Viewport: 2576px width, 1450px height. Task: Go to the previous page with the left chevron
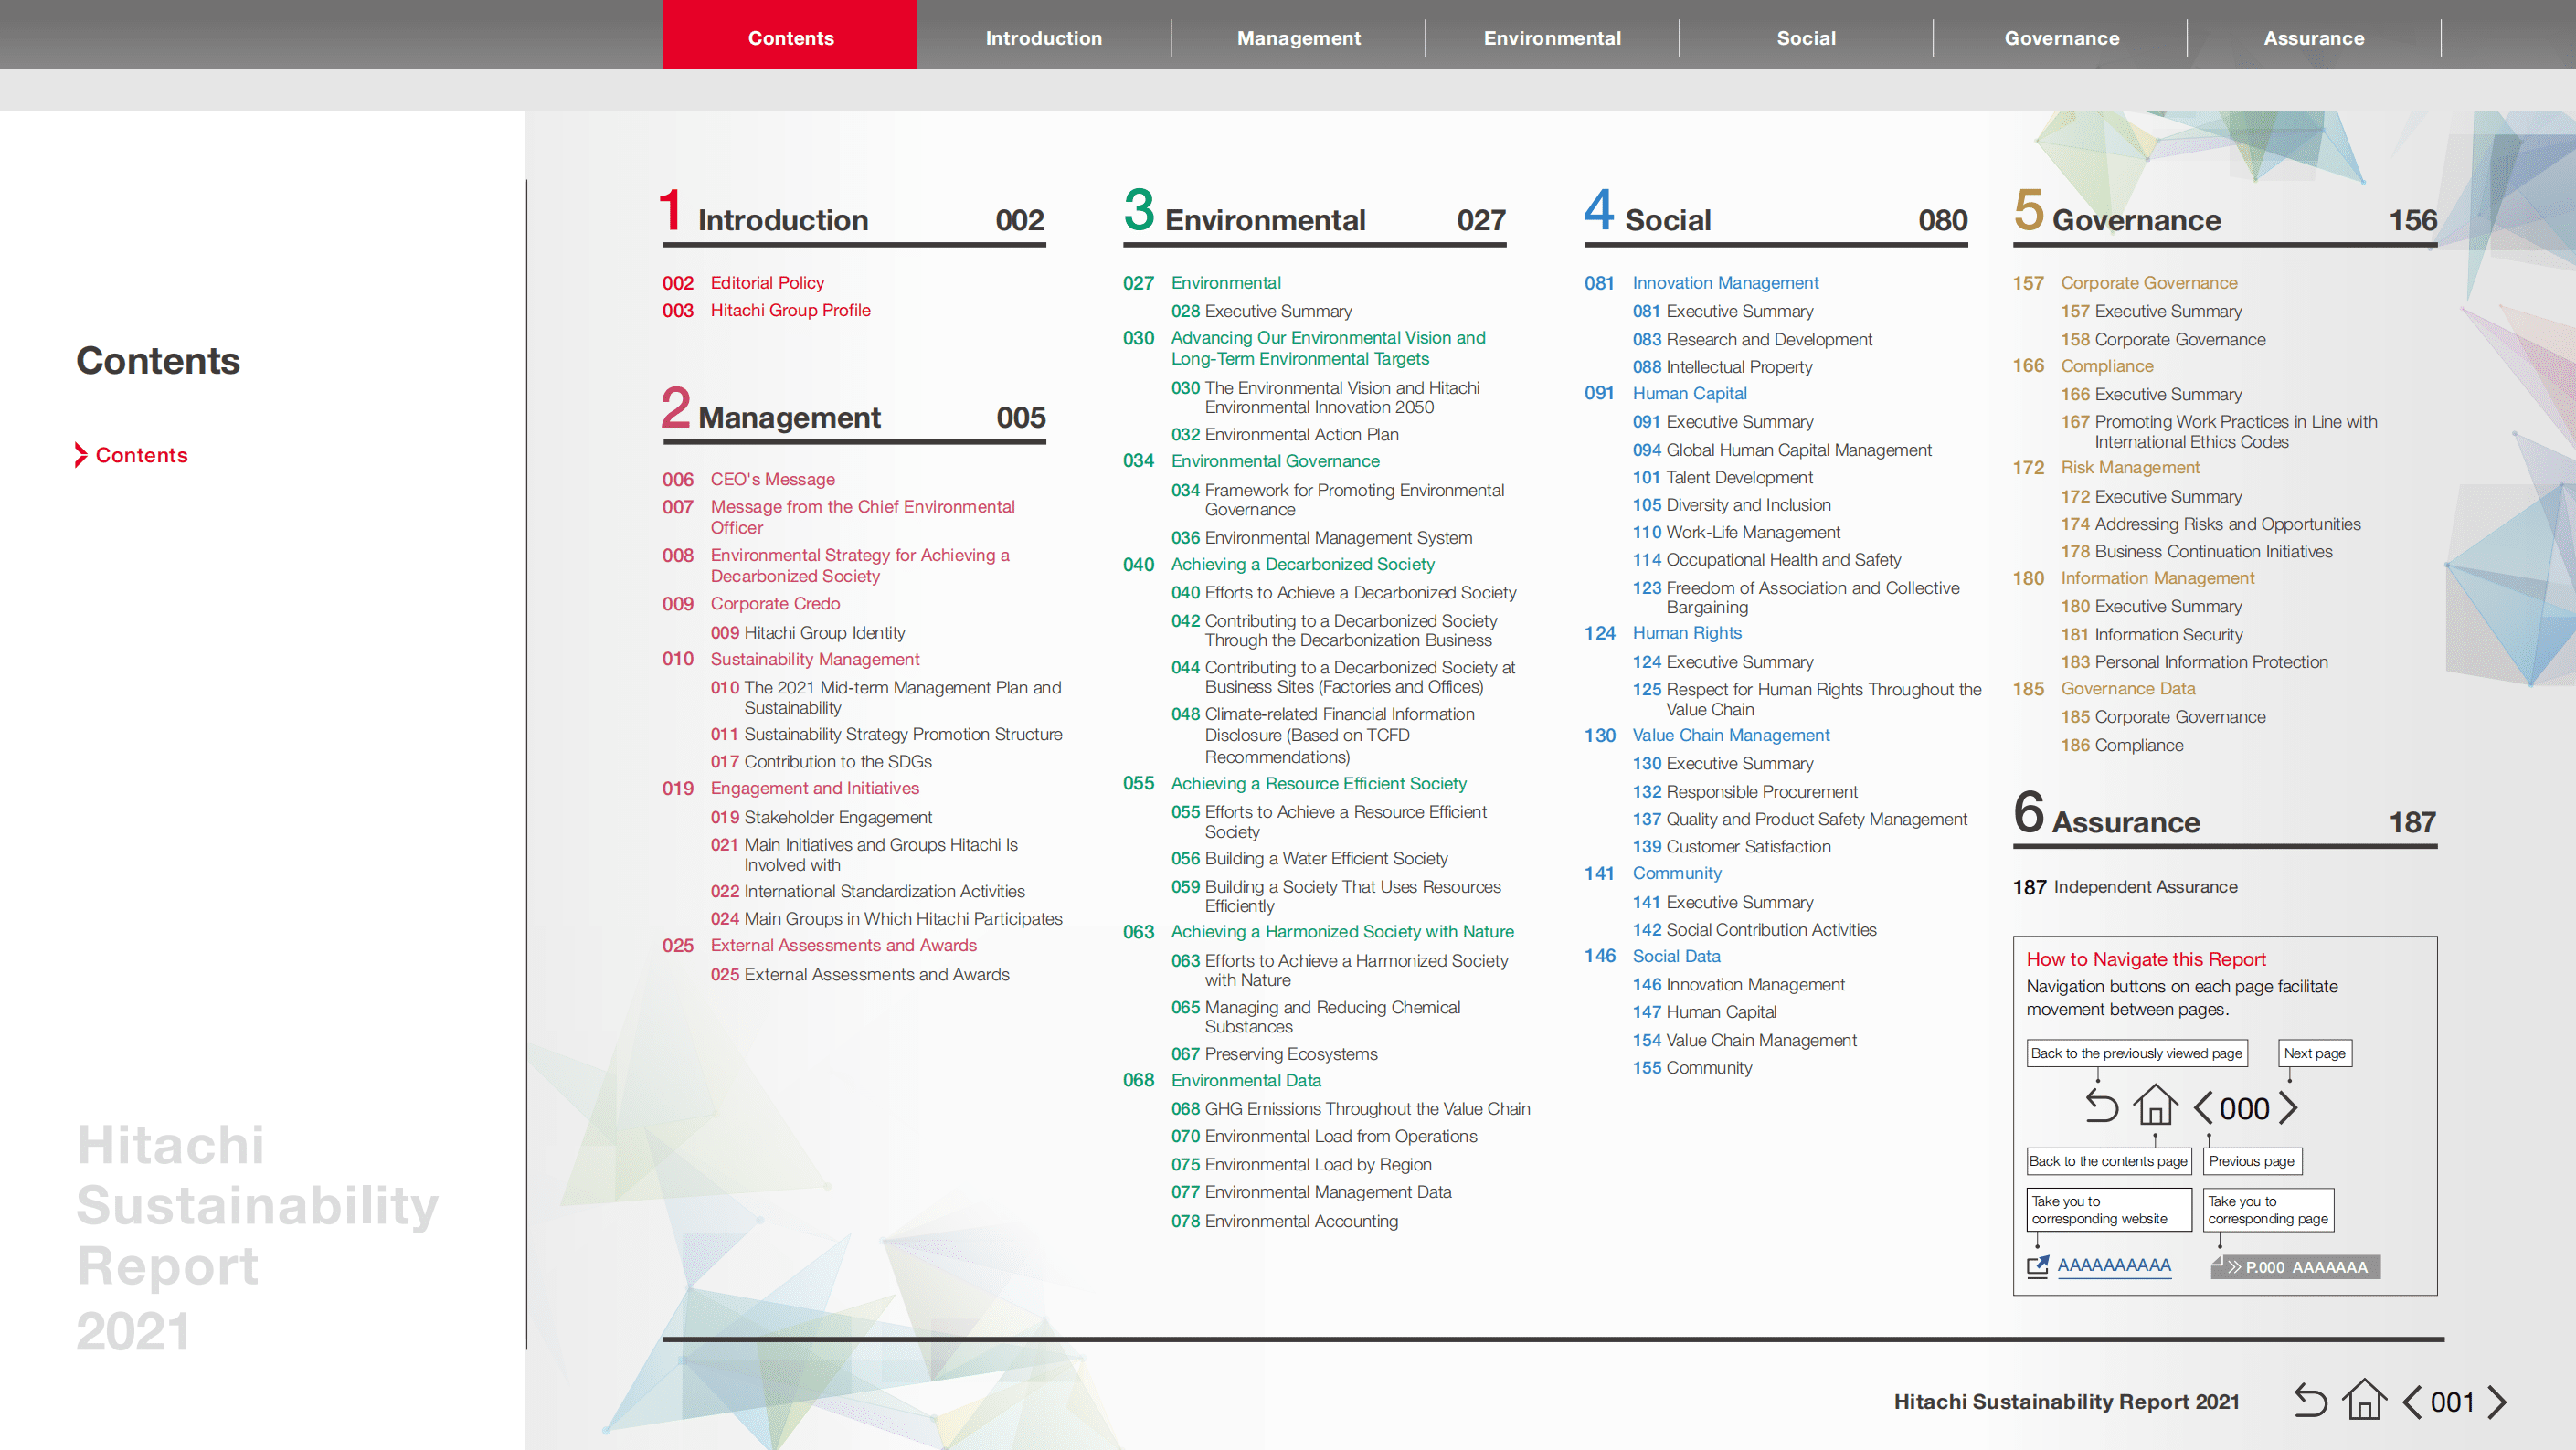(2412, 1402)
